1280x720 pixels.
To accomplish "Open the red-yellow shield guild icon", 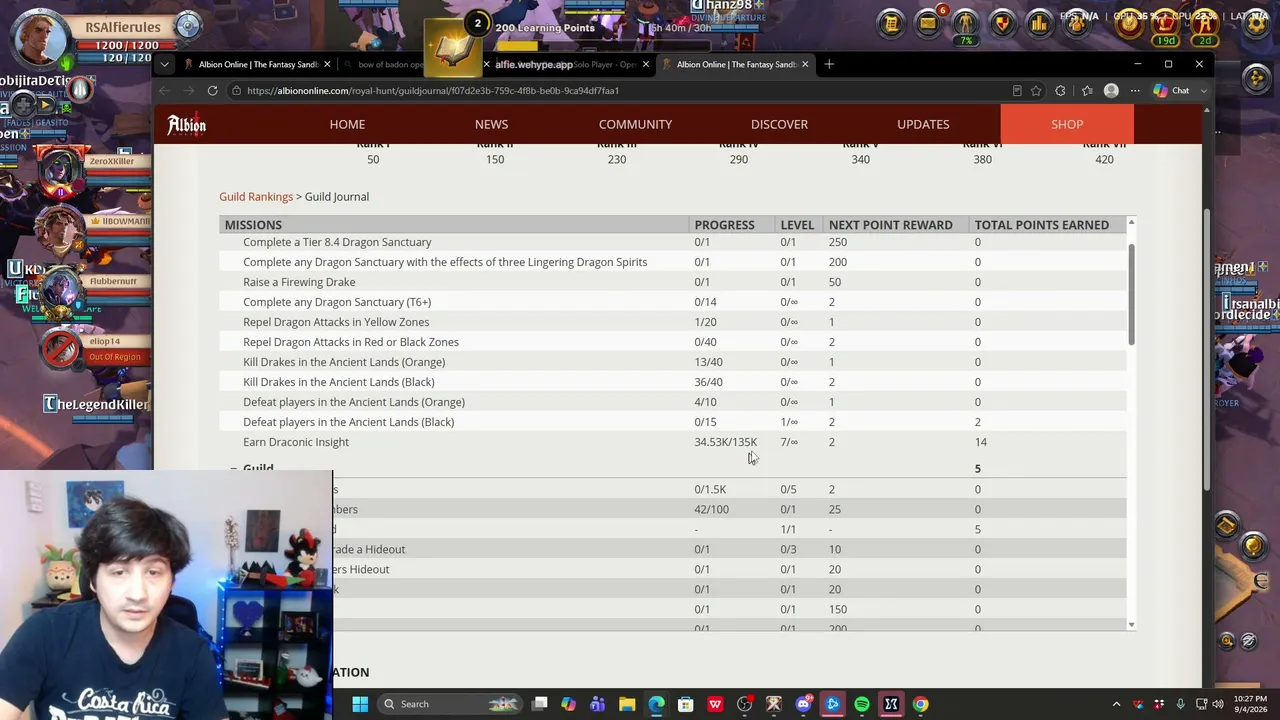I will [1002, 23].
